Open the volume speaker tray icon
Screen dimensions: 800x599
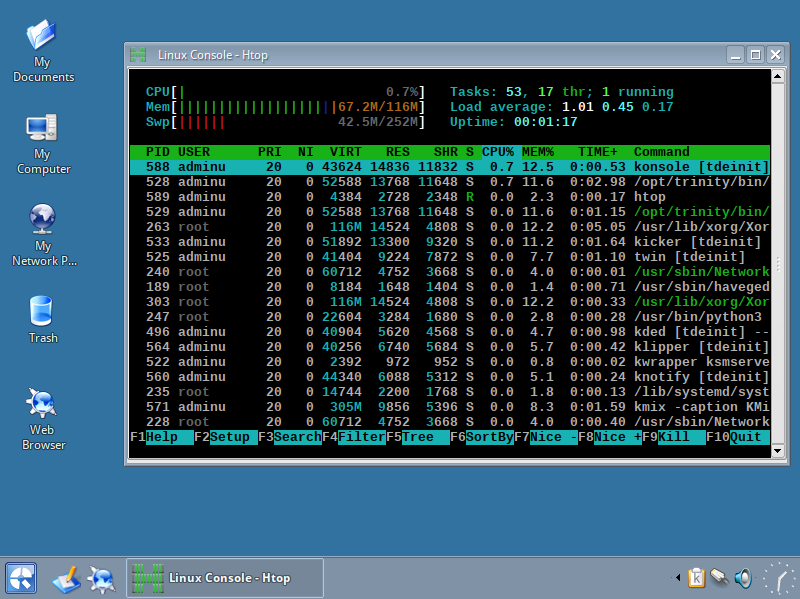click(x=743, y=578)
